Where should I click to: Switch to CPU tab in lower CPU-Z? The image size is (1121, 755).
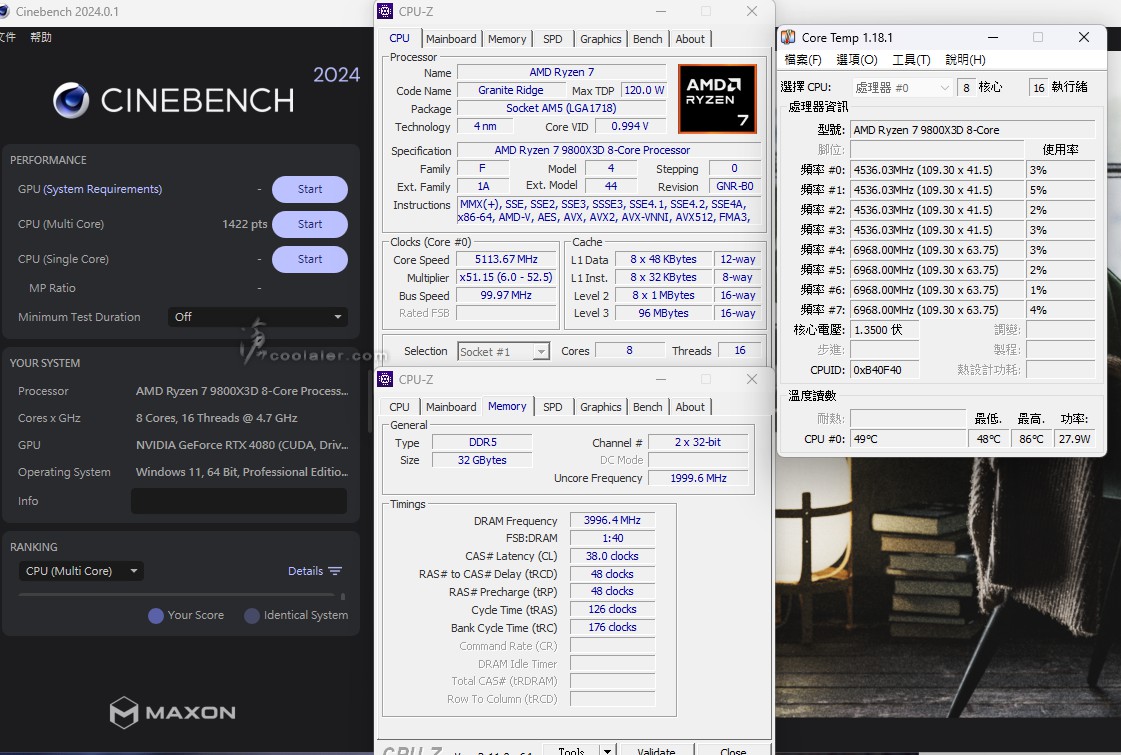click(x=400, y=407)
